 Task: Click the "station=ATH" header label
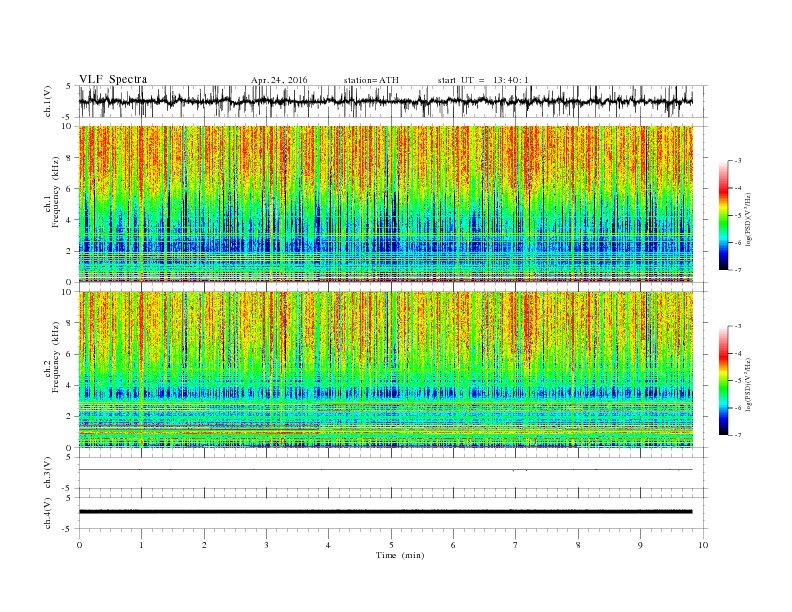click(371, 80)
